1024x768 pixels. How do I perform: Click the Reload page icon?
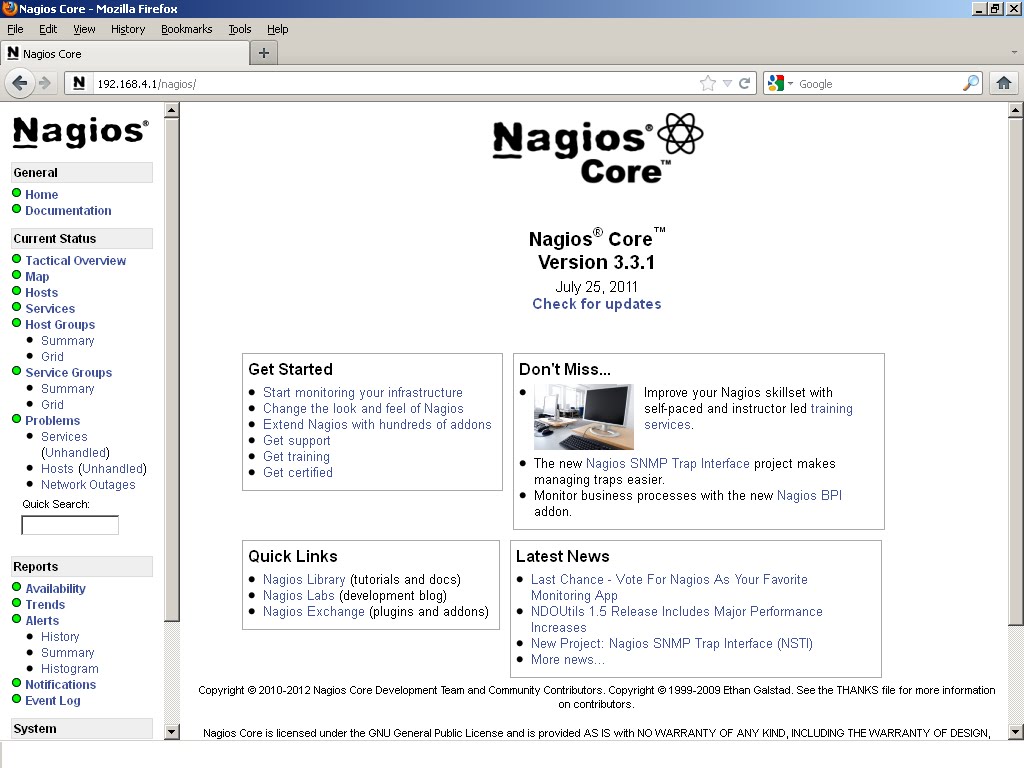(x=744, y=84)
